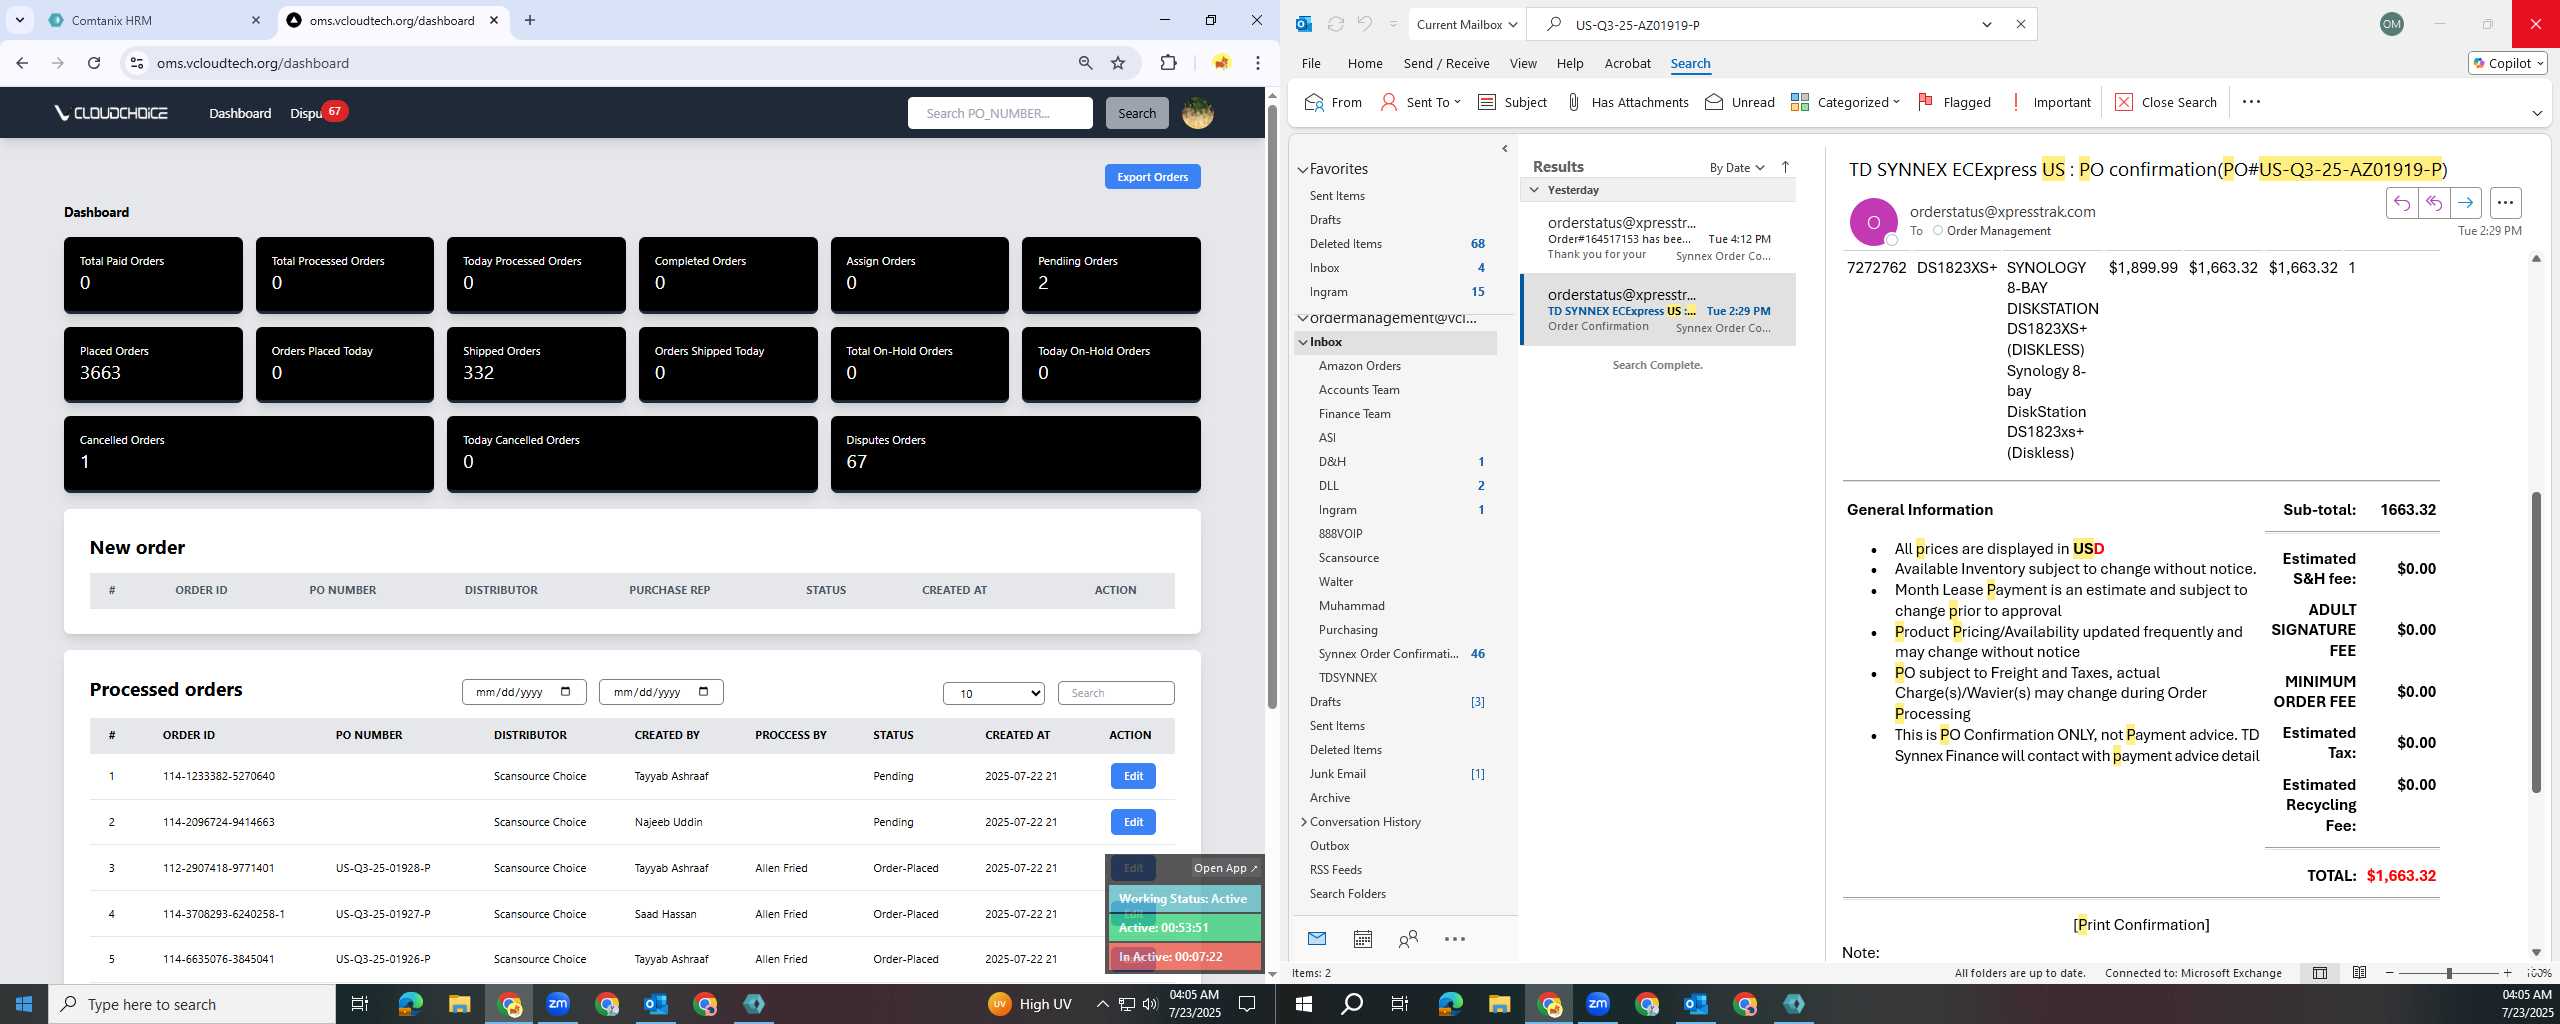
Task: Filter search by Unread messages
Action: pyautogui.click(x=1739, y=102)
